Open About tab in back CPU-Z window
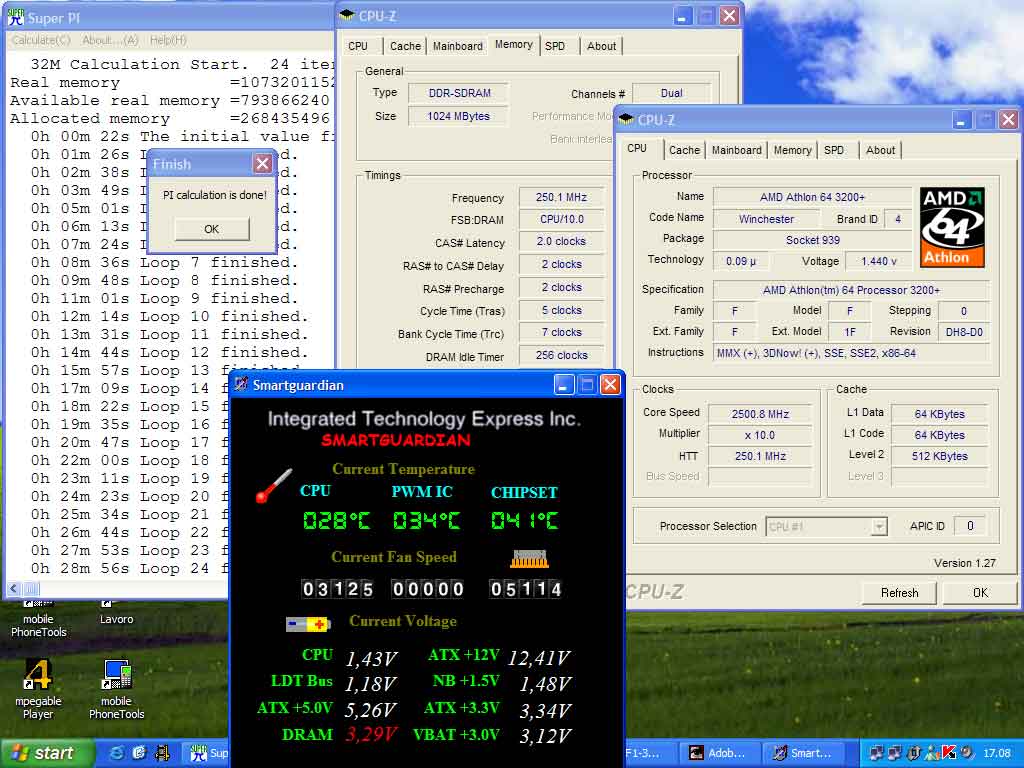1024x768 pixels. coord(601,46)
